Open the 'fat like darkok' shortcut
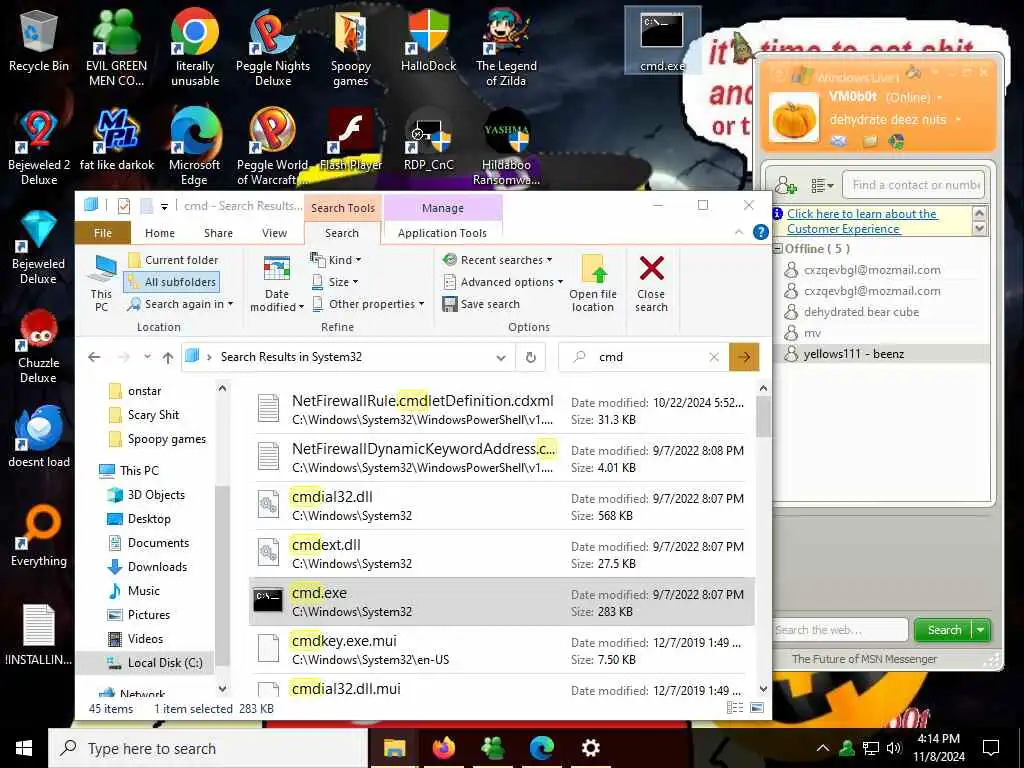This screenshot has width=1024, height=768. click(x=117, y=140)
